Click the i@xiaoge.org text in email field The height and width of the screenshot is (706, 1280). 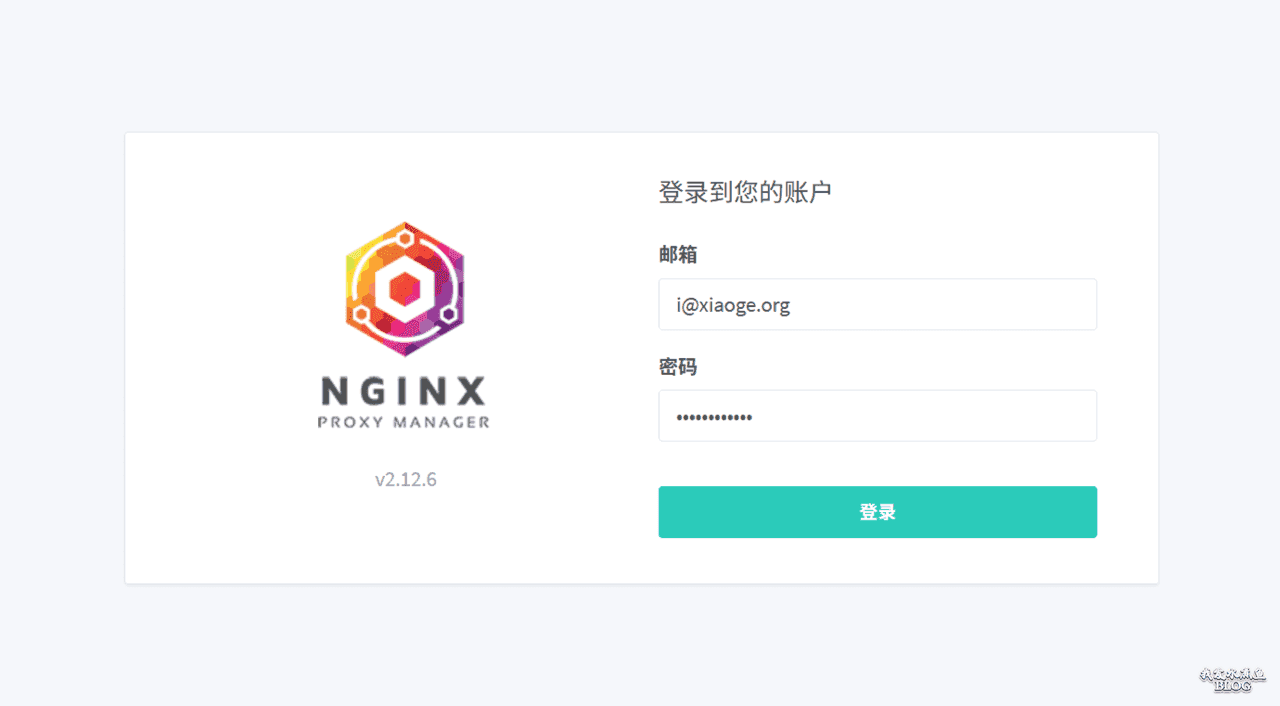(x=733, y=305)
